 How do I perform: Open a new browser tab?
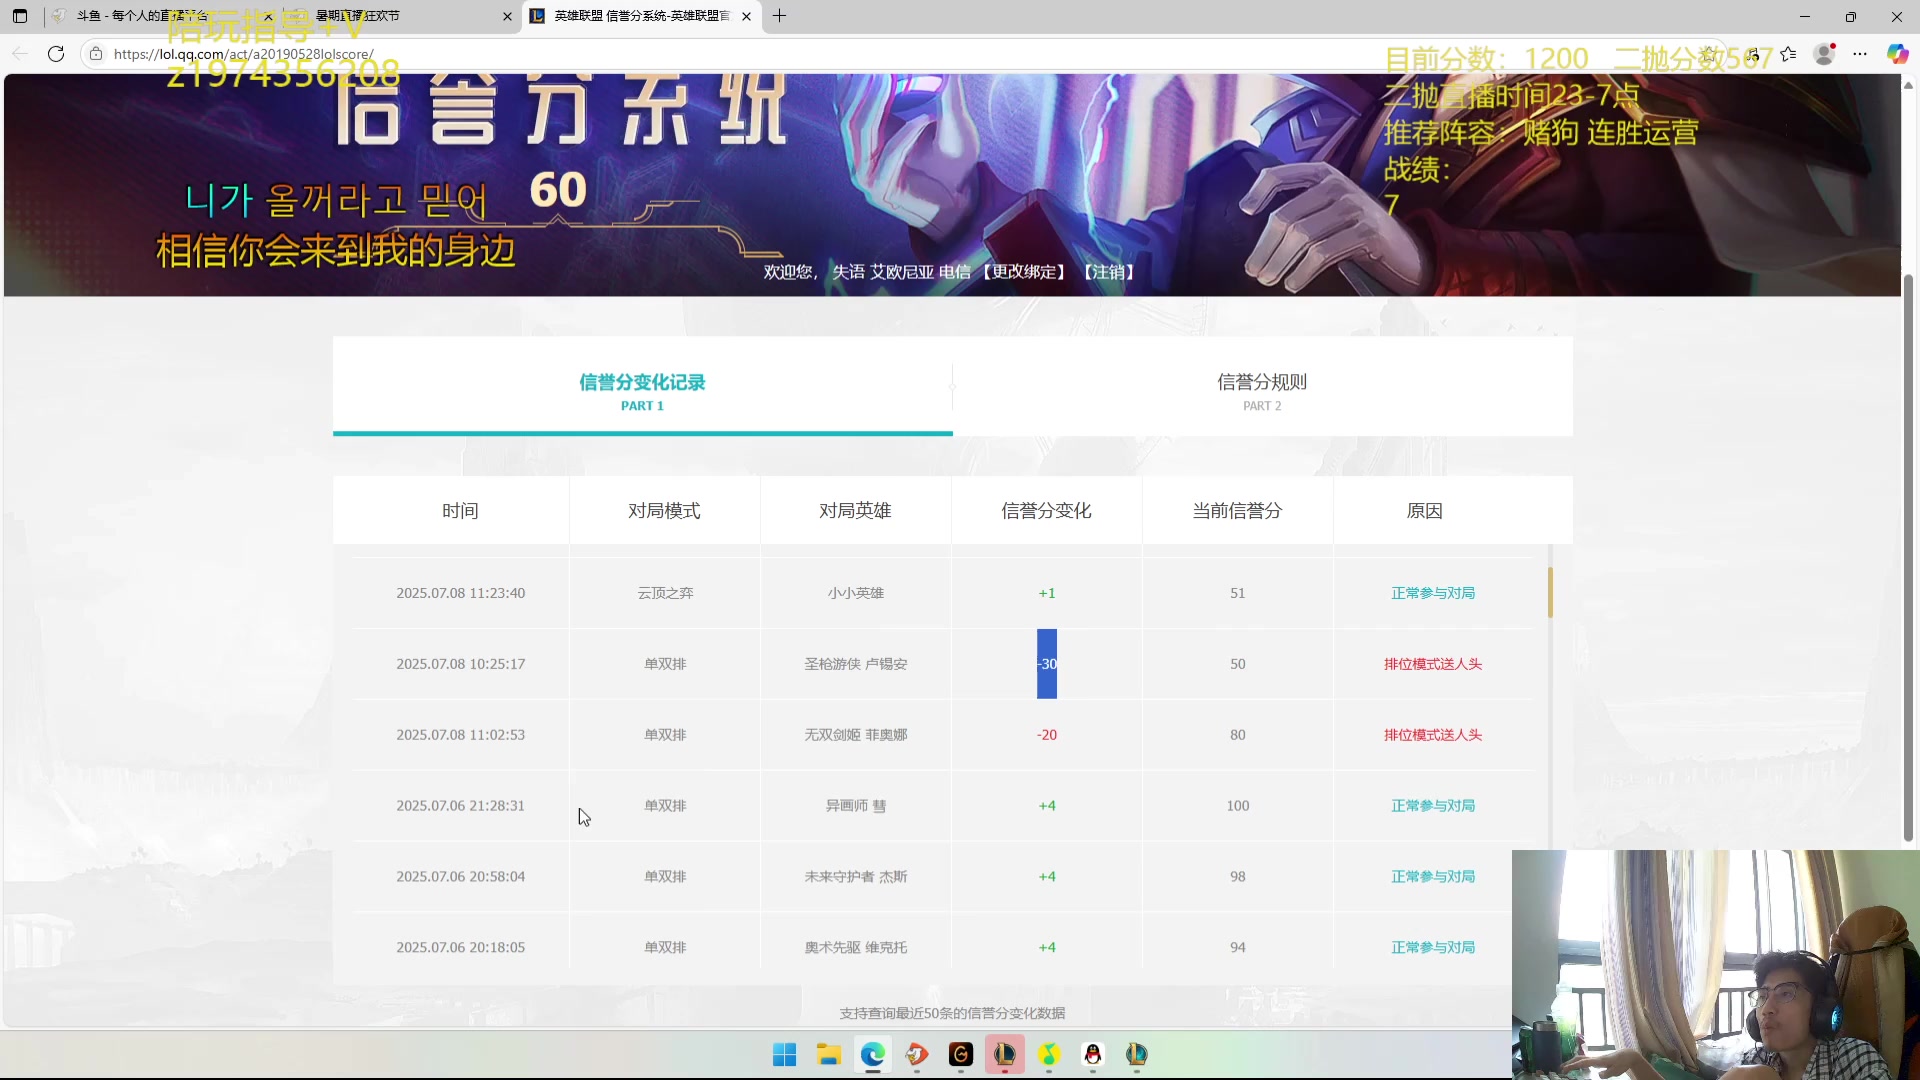tap(780, 16)
